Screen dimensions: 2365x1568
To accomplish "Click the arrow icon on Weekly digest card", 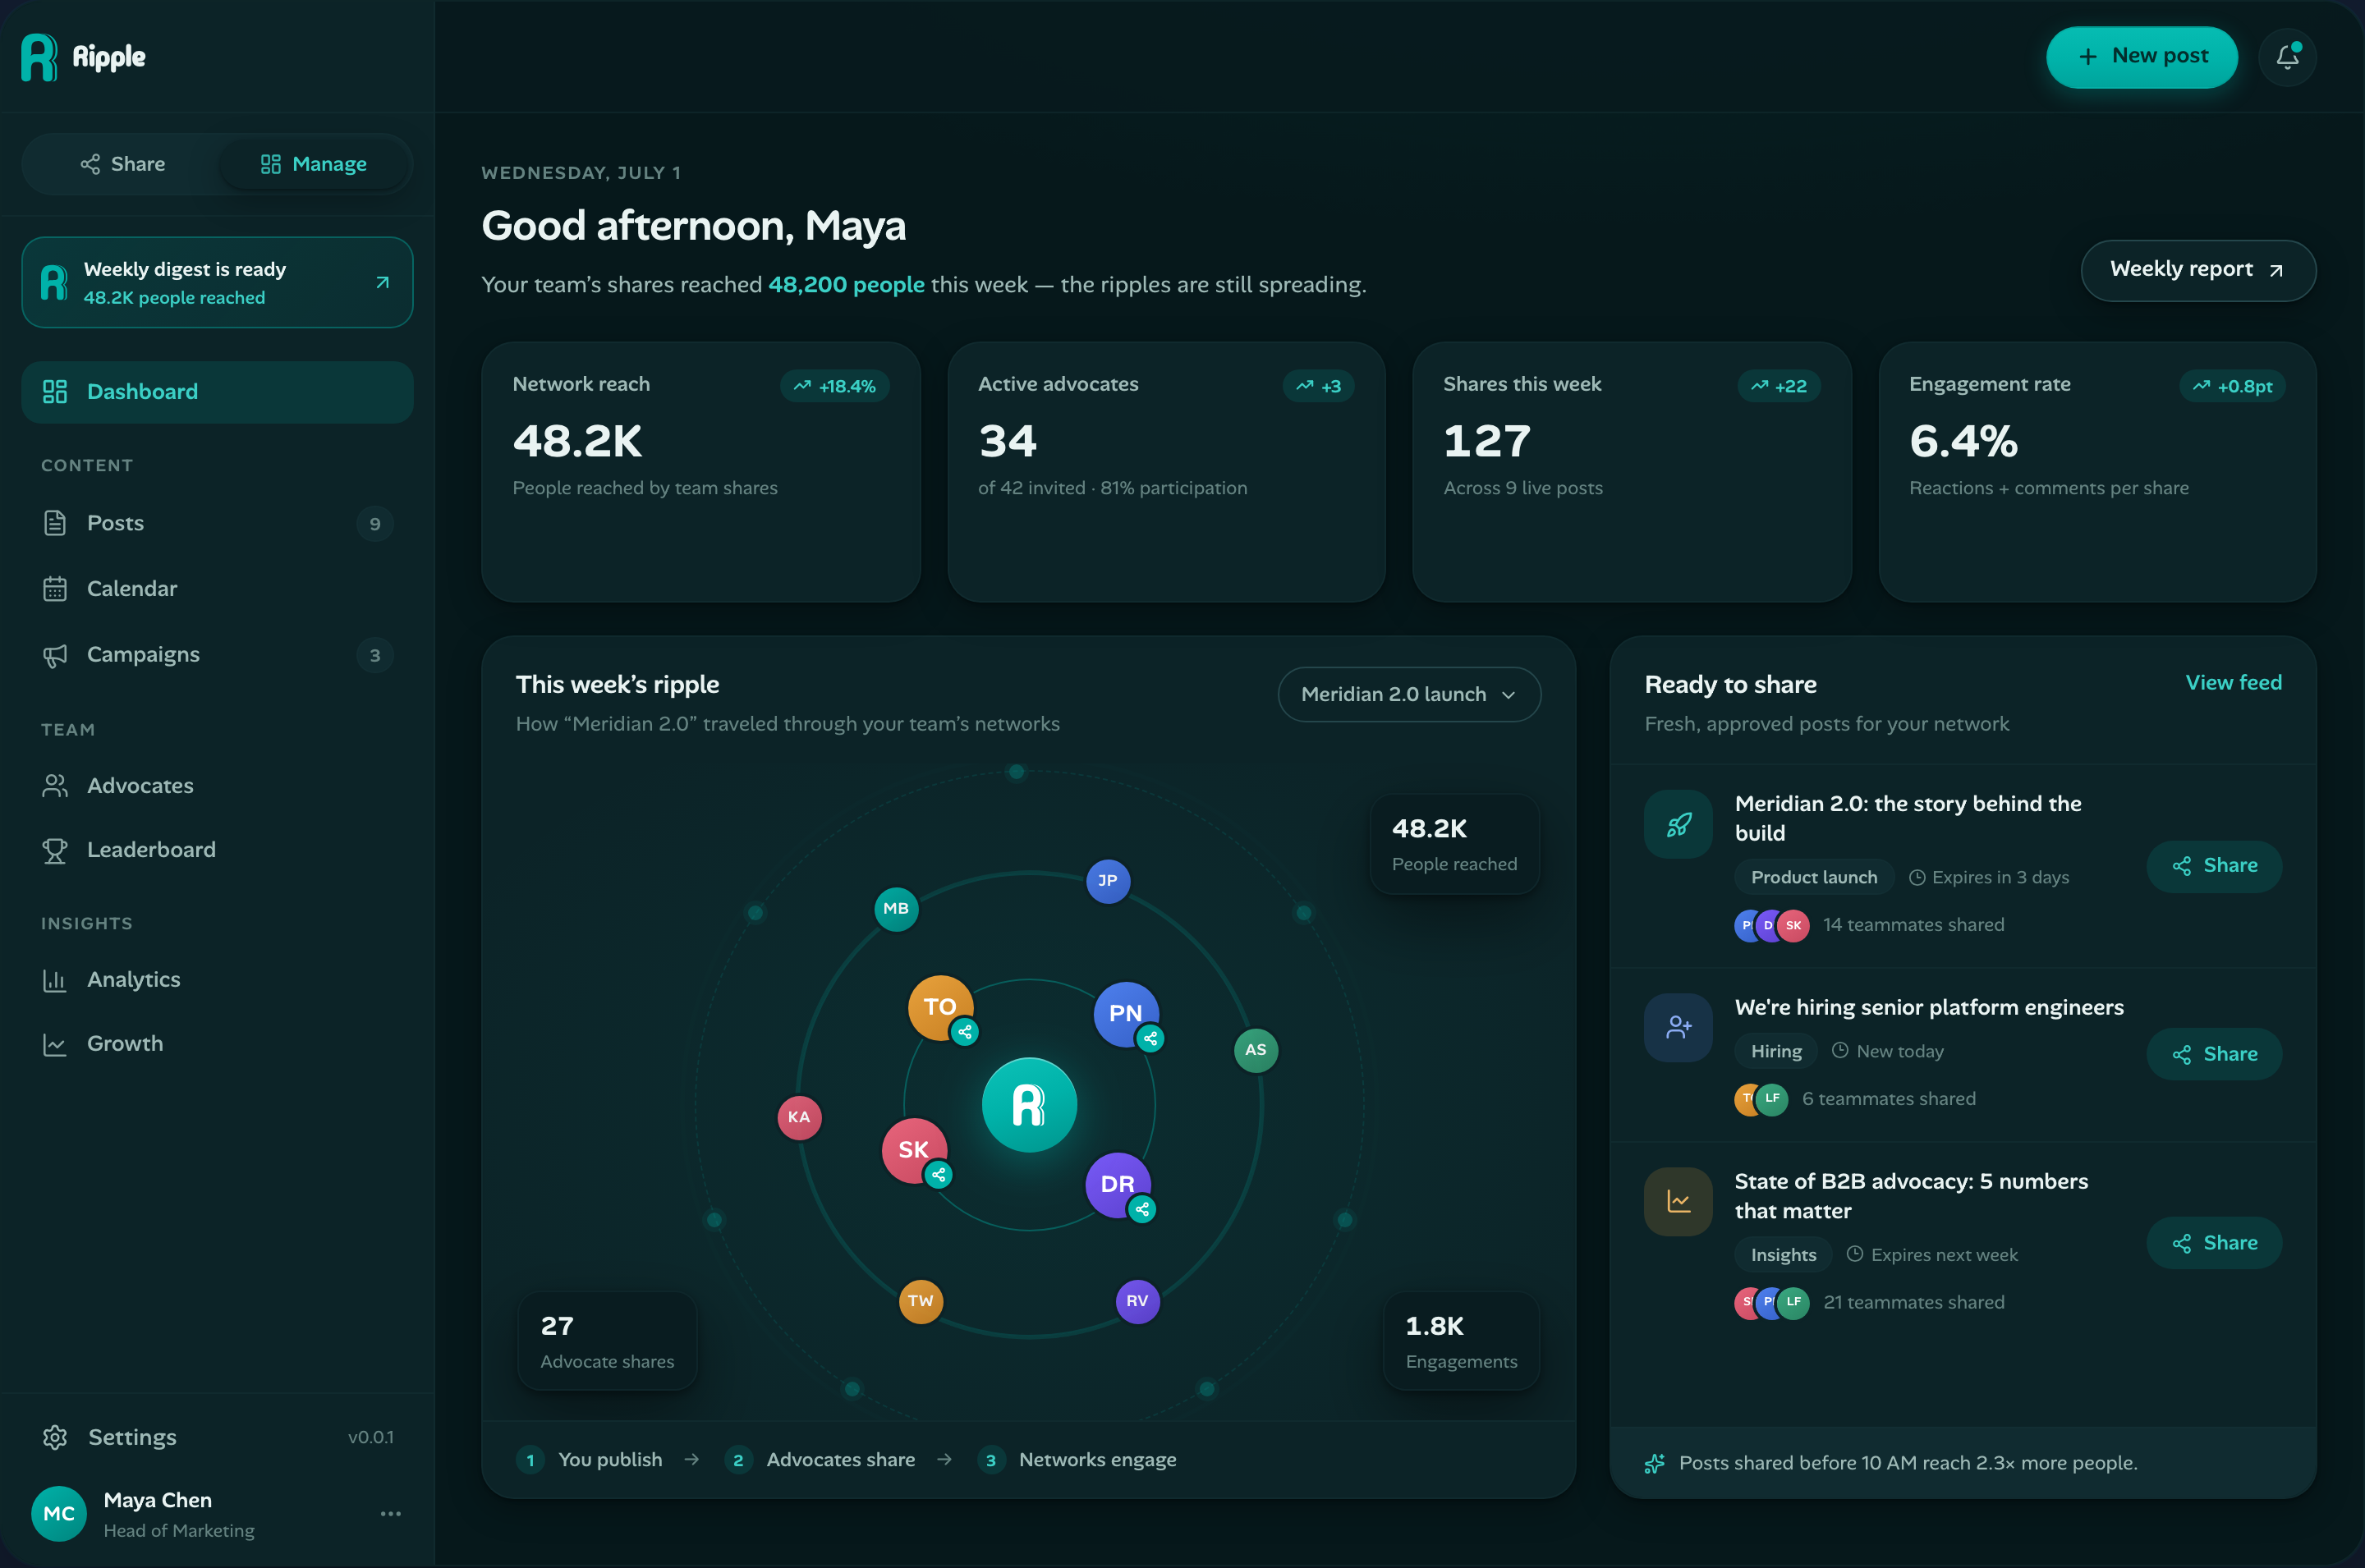I will point(382,283).
